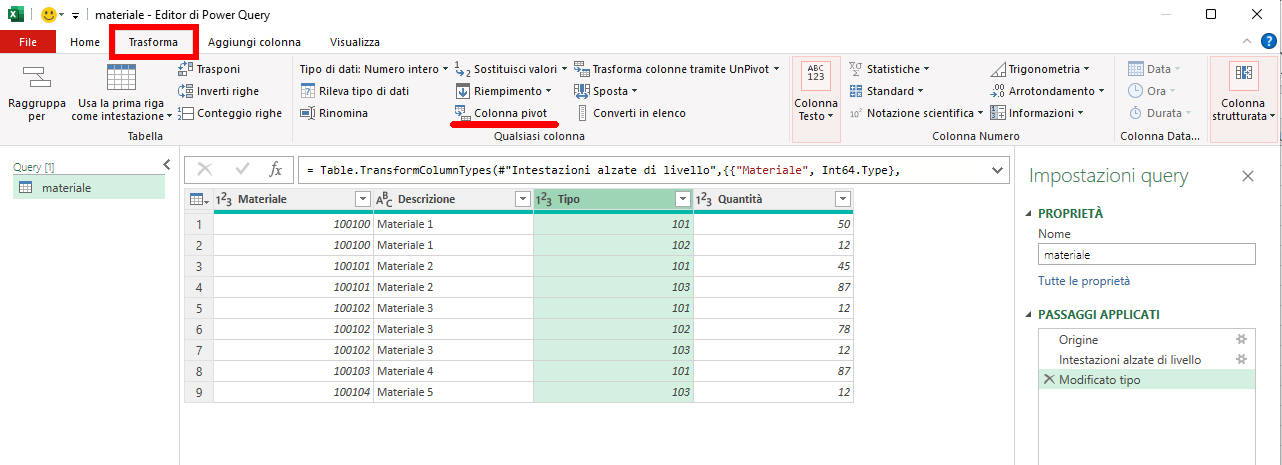The height and width of the screenshot is (465, 1282).
Task: Click Conteggio righe
Action: click(x=229, y=113)
